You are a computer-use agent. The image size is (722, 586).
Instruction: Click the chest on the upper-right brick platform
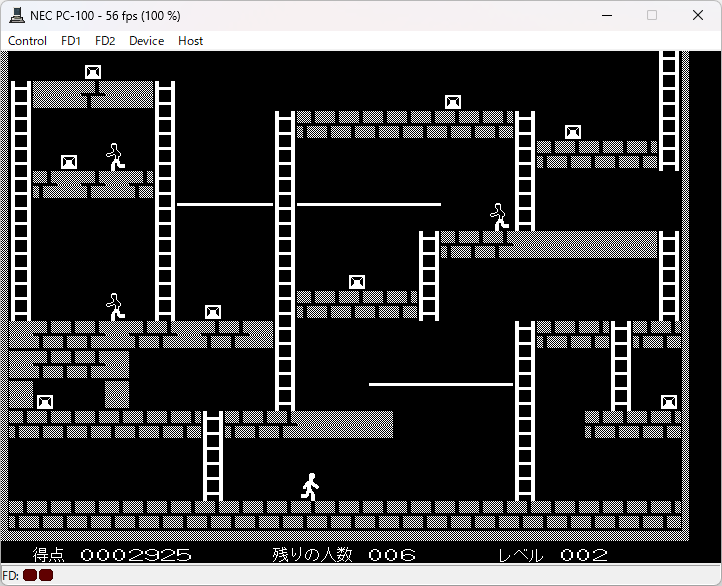573,132
